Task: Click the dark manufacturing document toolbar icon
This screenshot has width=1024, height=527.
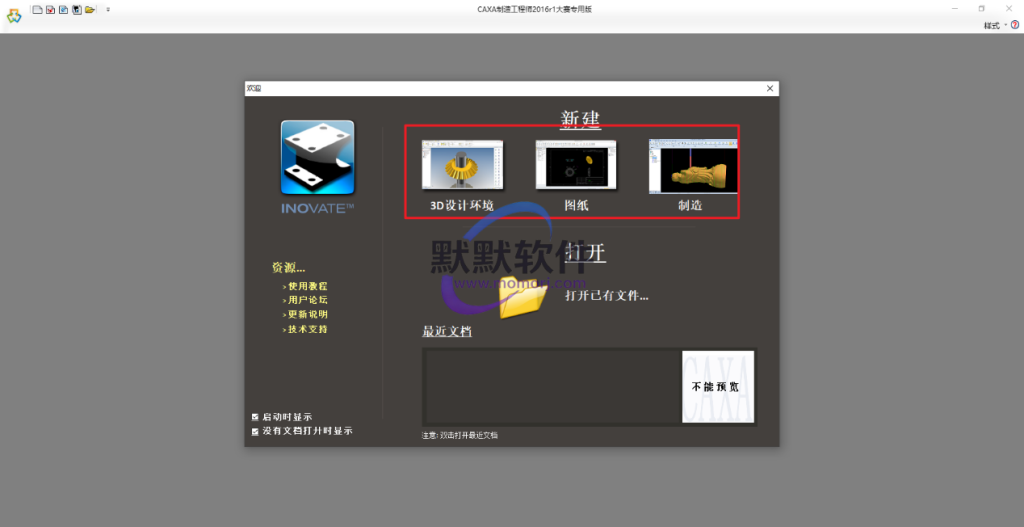Action: 76,9
